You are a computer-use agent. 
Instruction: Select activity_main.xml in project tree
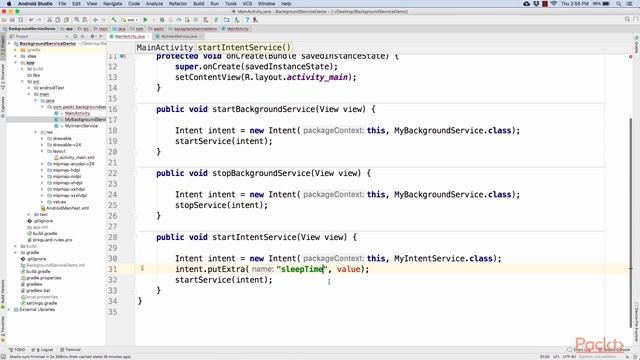tap(77, 158)
